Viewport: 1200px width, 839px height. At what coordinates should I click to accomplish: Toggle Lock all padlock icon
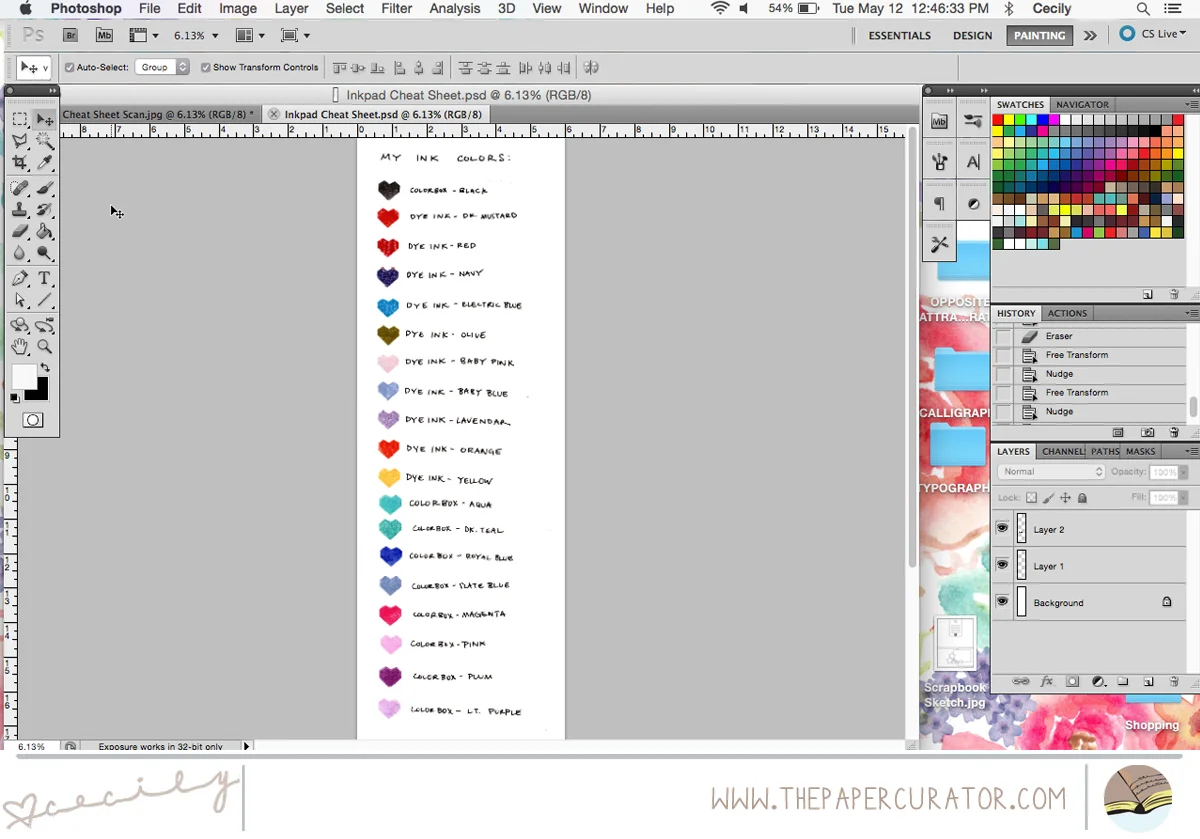pyautogui.click(x=1082, y=497)
